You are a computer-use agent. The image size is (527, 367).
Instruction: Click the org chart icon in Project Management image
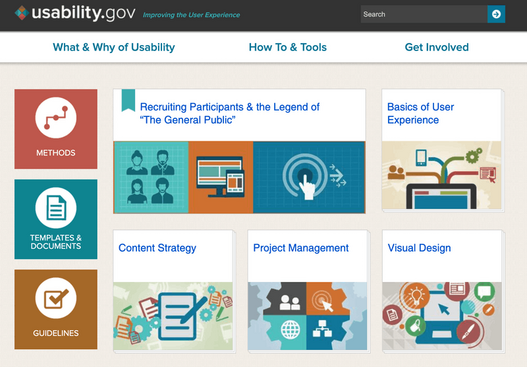coord(322,329)
